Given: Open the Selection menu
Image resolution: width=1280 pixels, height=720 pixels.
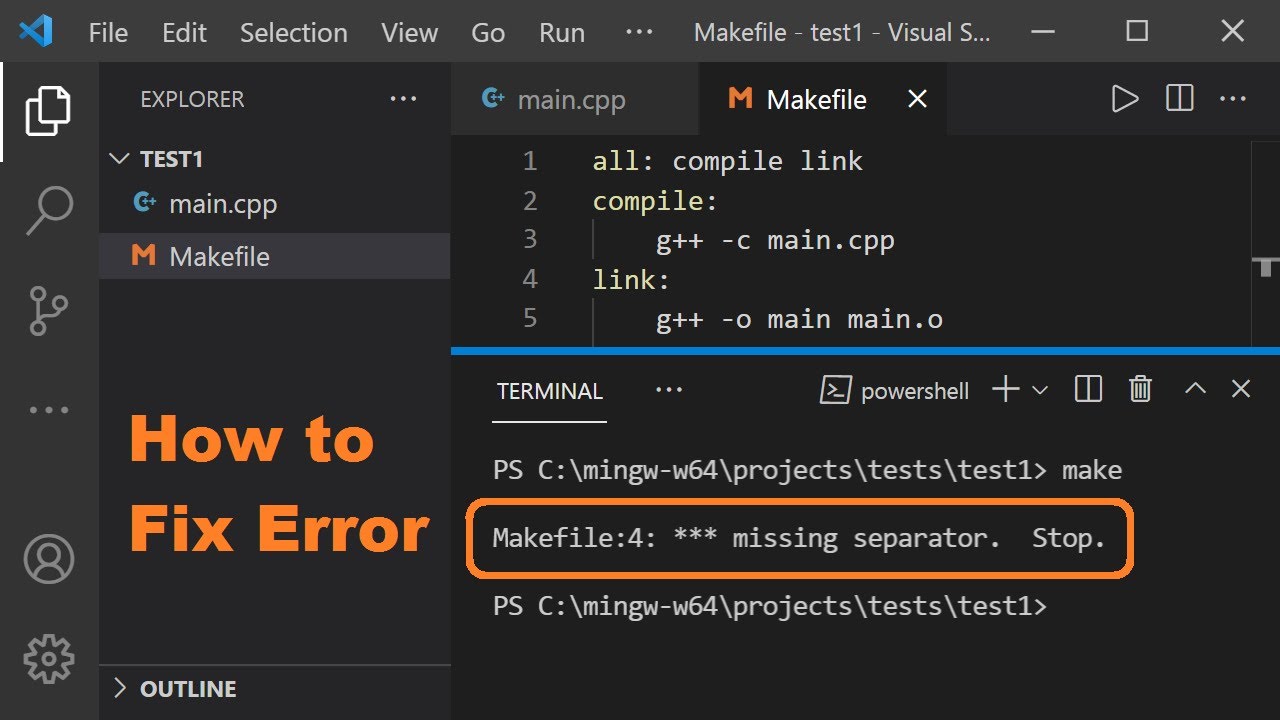Looking at the screenshot, I should pyautogui.click(x=294, y=32).
